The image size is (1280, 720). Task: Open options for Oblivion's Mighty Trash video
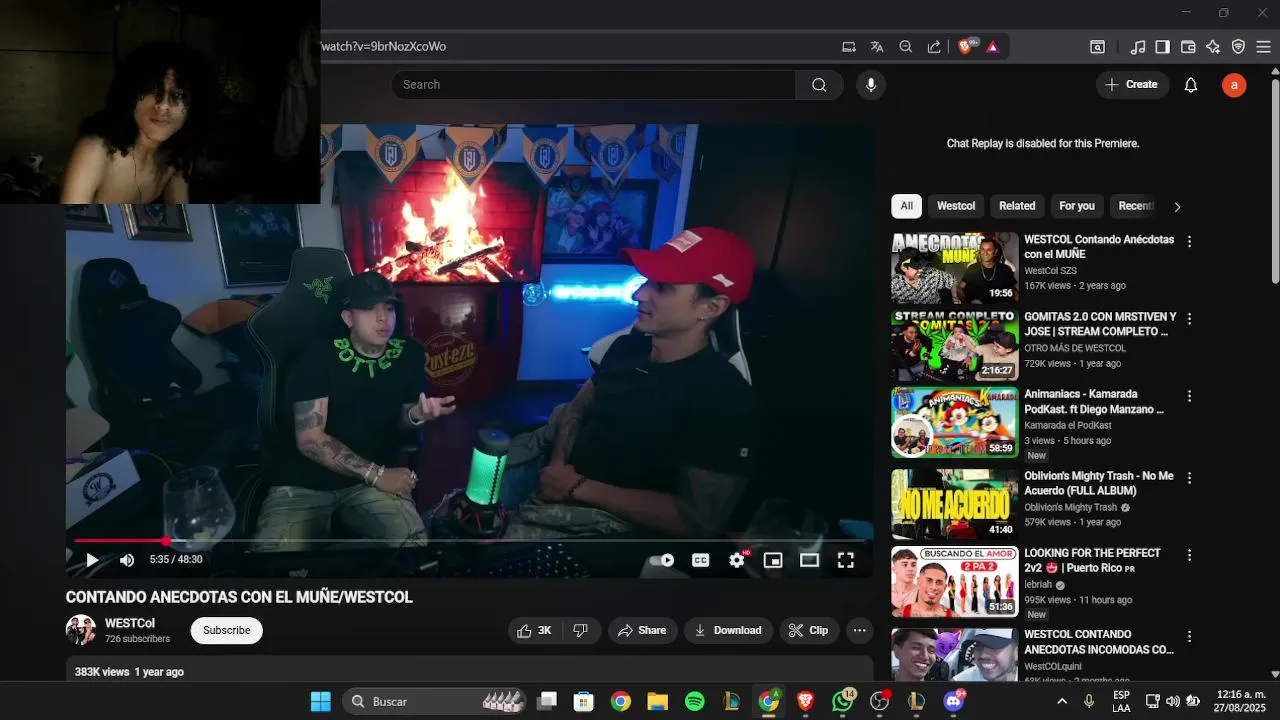(1189, 478)
